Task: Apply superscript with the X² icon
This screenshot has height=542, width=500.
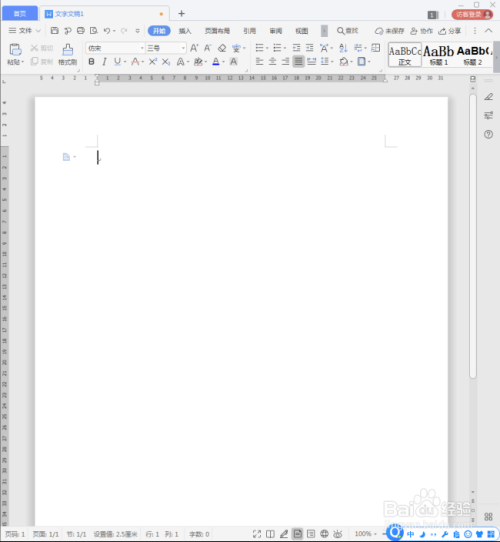Action: (x=153, y=62)
